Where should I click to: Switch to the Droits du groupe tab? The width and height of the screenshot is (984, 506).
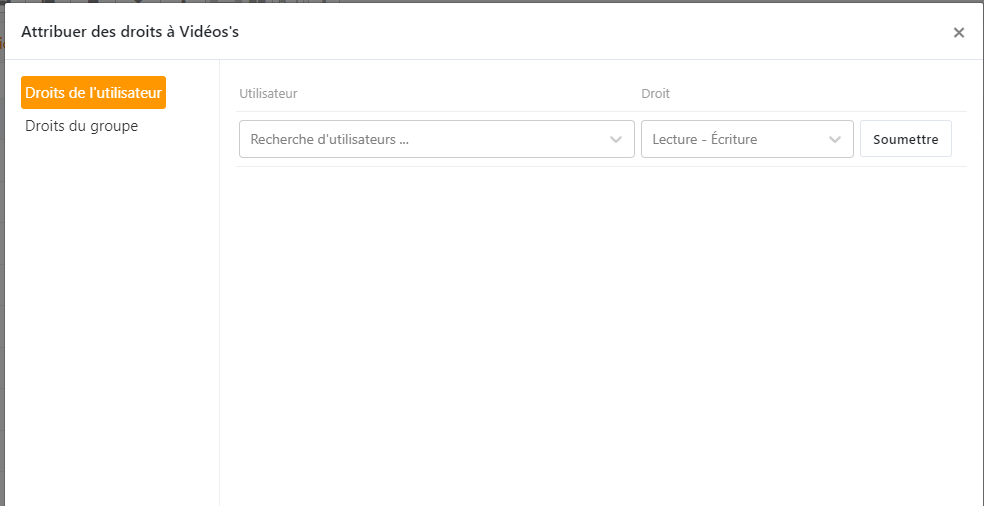[82, 126]
